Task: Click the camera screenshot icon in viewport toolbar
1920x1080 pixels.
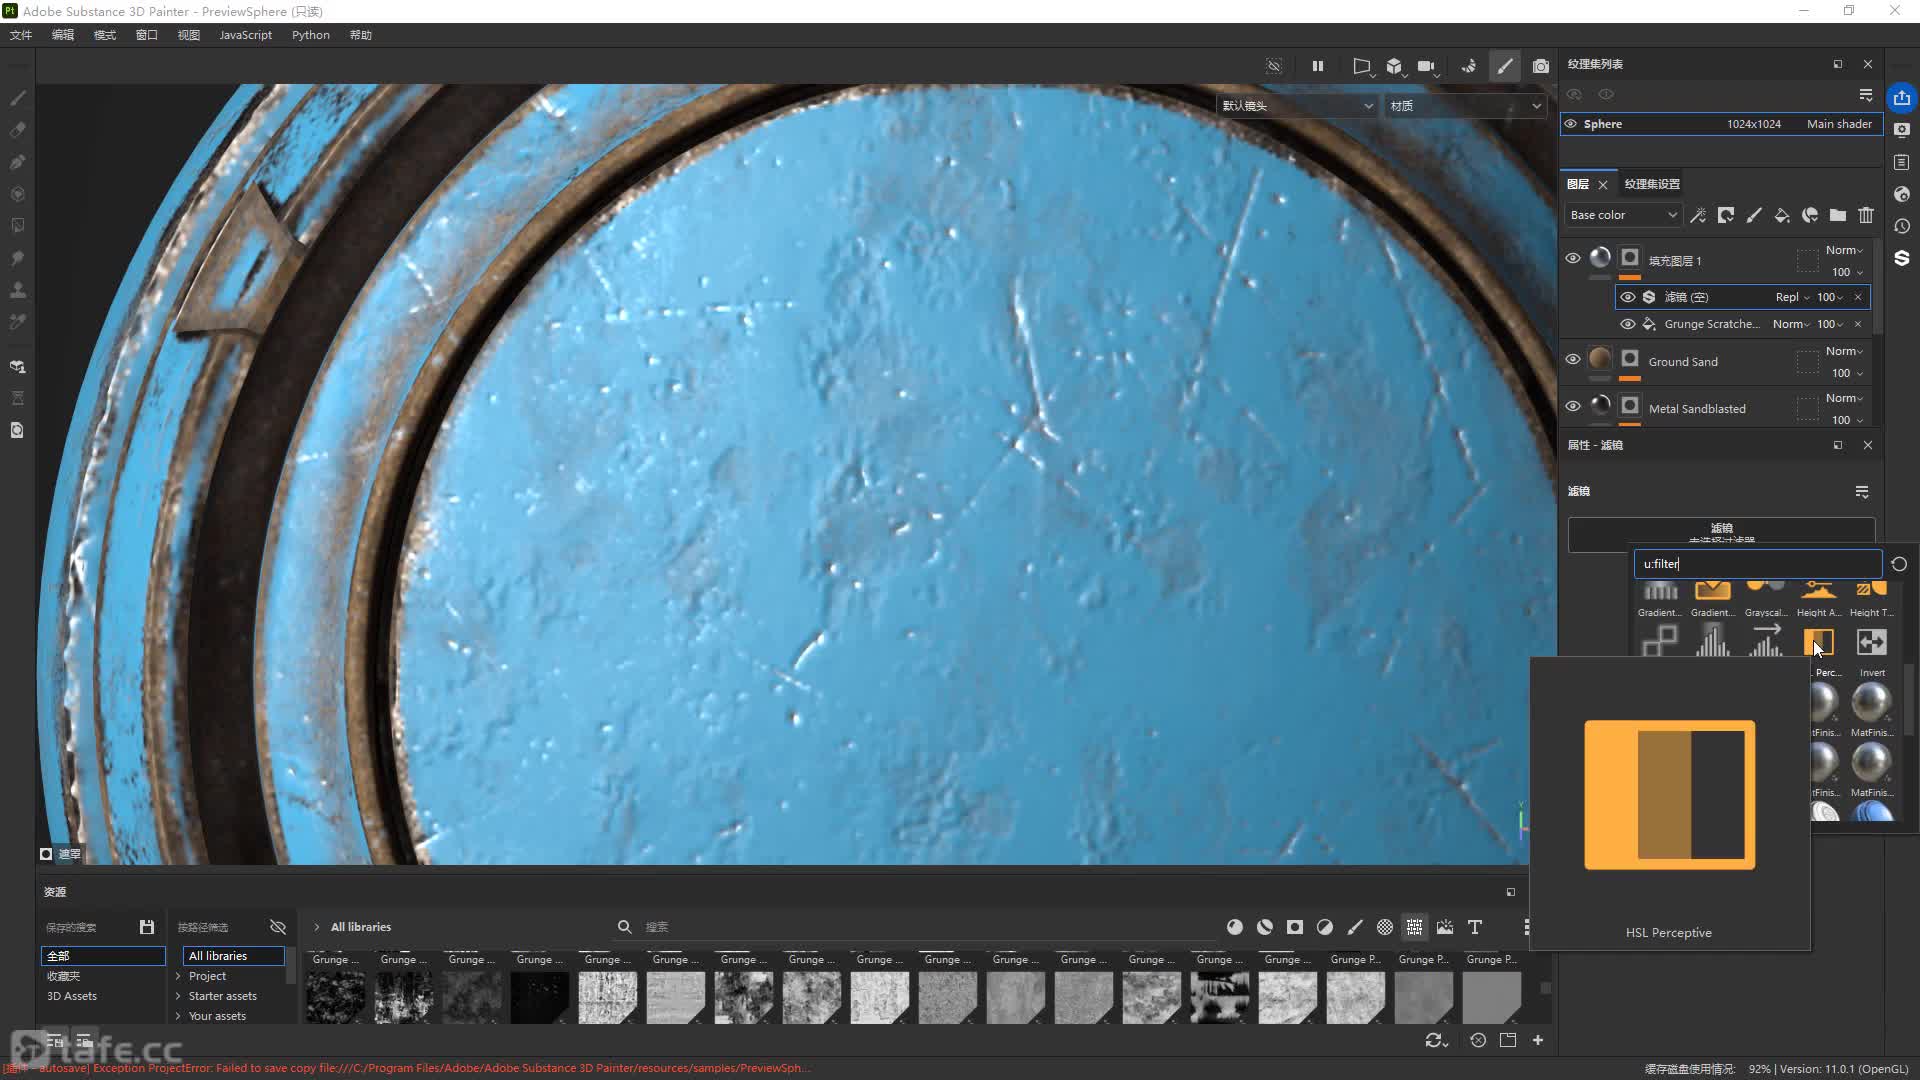Action: pos(1541,66)
